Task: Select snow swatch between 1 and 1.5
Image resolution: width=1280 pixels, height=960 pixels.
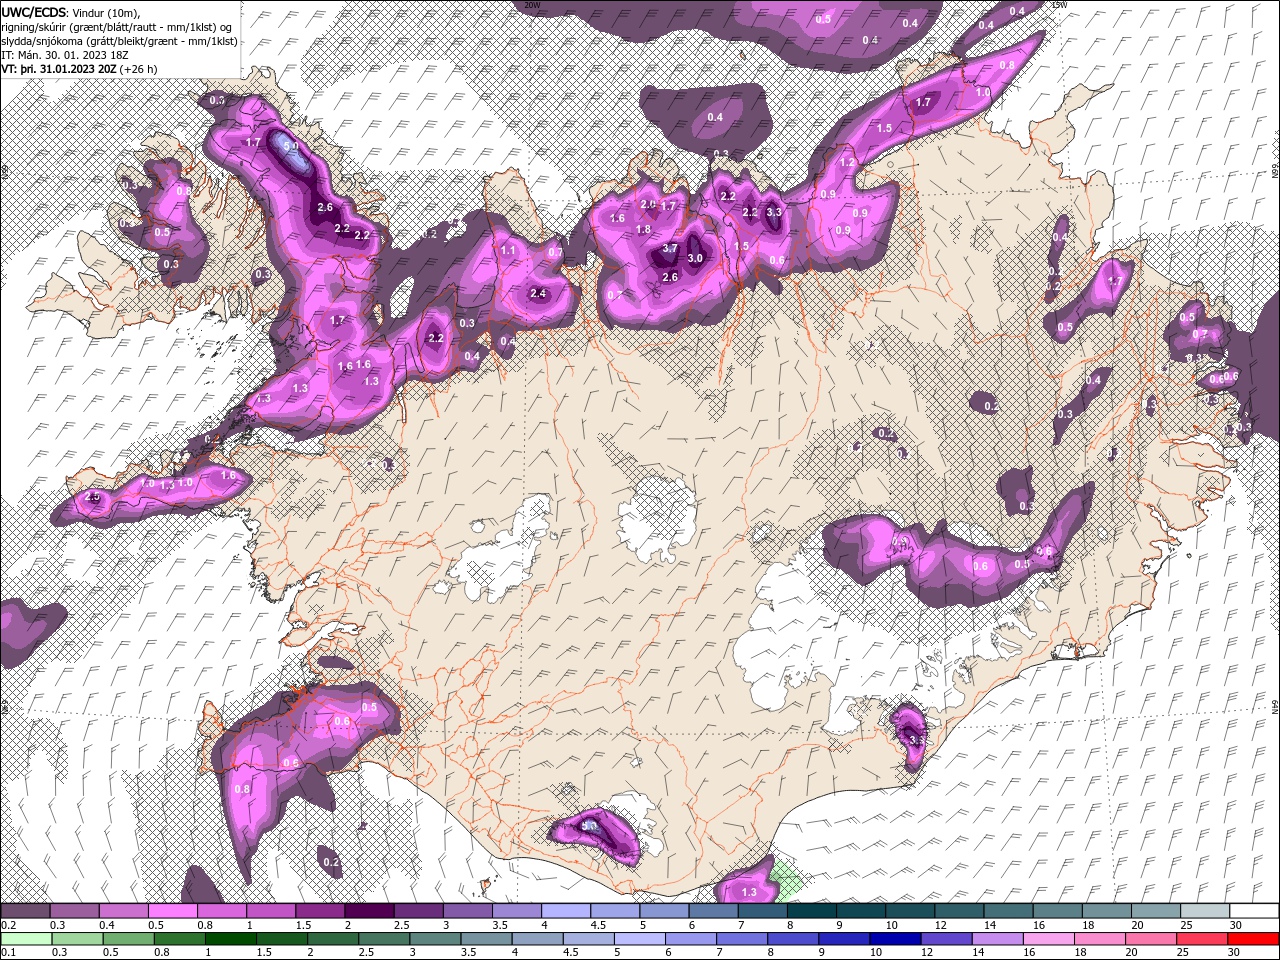Action: point(271,911)
